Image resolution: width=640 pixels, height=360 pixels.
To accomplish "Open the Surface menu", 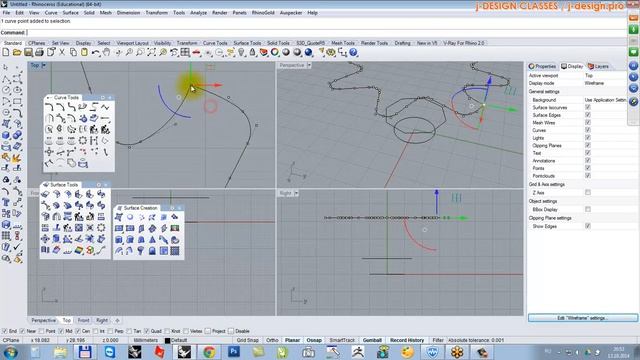I will tap(70, 13).
